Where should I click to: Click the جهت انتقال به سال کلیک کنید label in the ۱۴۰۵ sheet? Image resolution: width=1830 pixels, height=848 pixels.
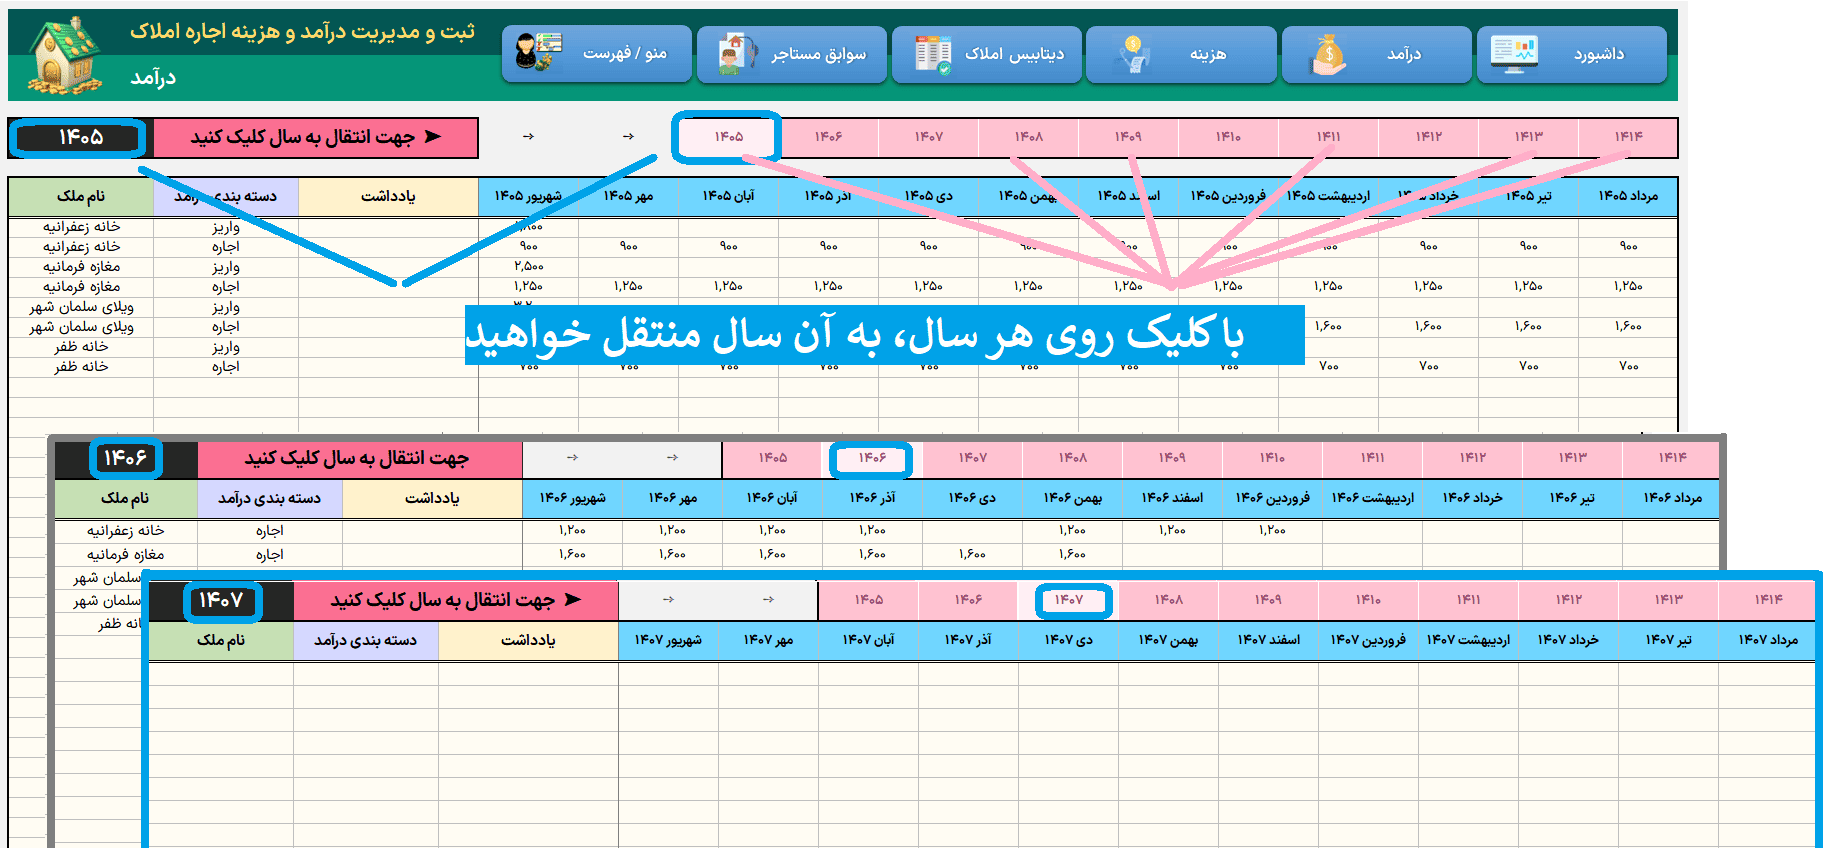[x=316, y=137]
